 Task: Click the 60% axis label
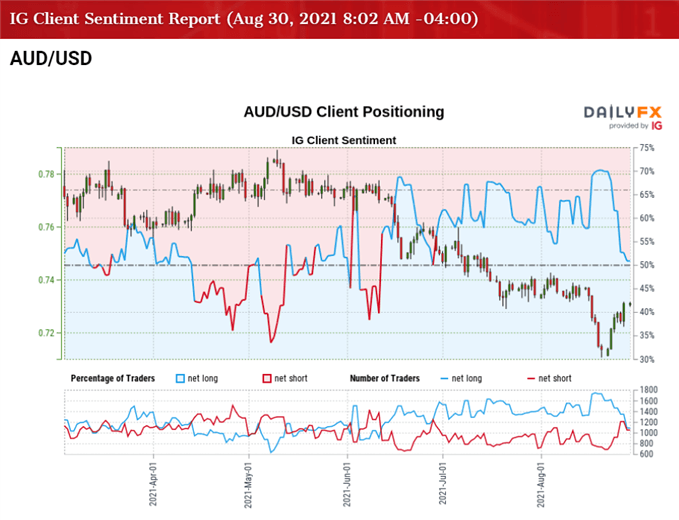click(647, 218)
